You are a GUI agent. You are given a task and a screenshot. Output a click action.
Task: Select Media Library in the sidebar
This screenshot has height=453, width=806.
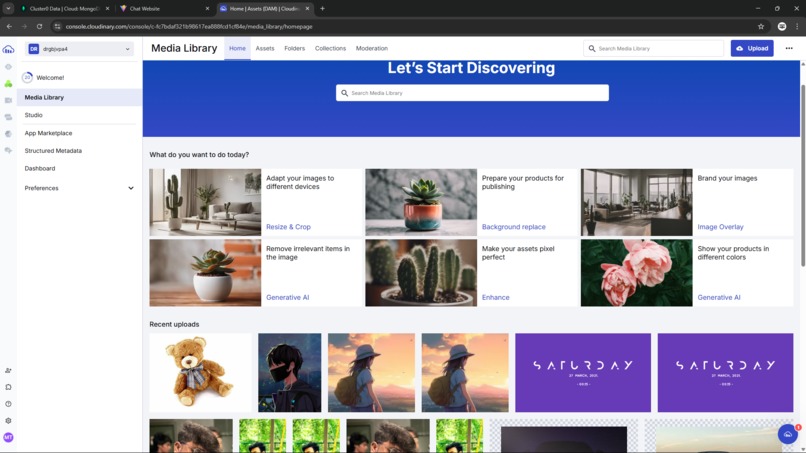pyautogui.click(x=79, y=97)
